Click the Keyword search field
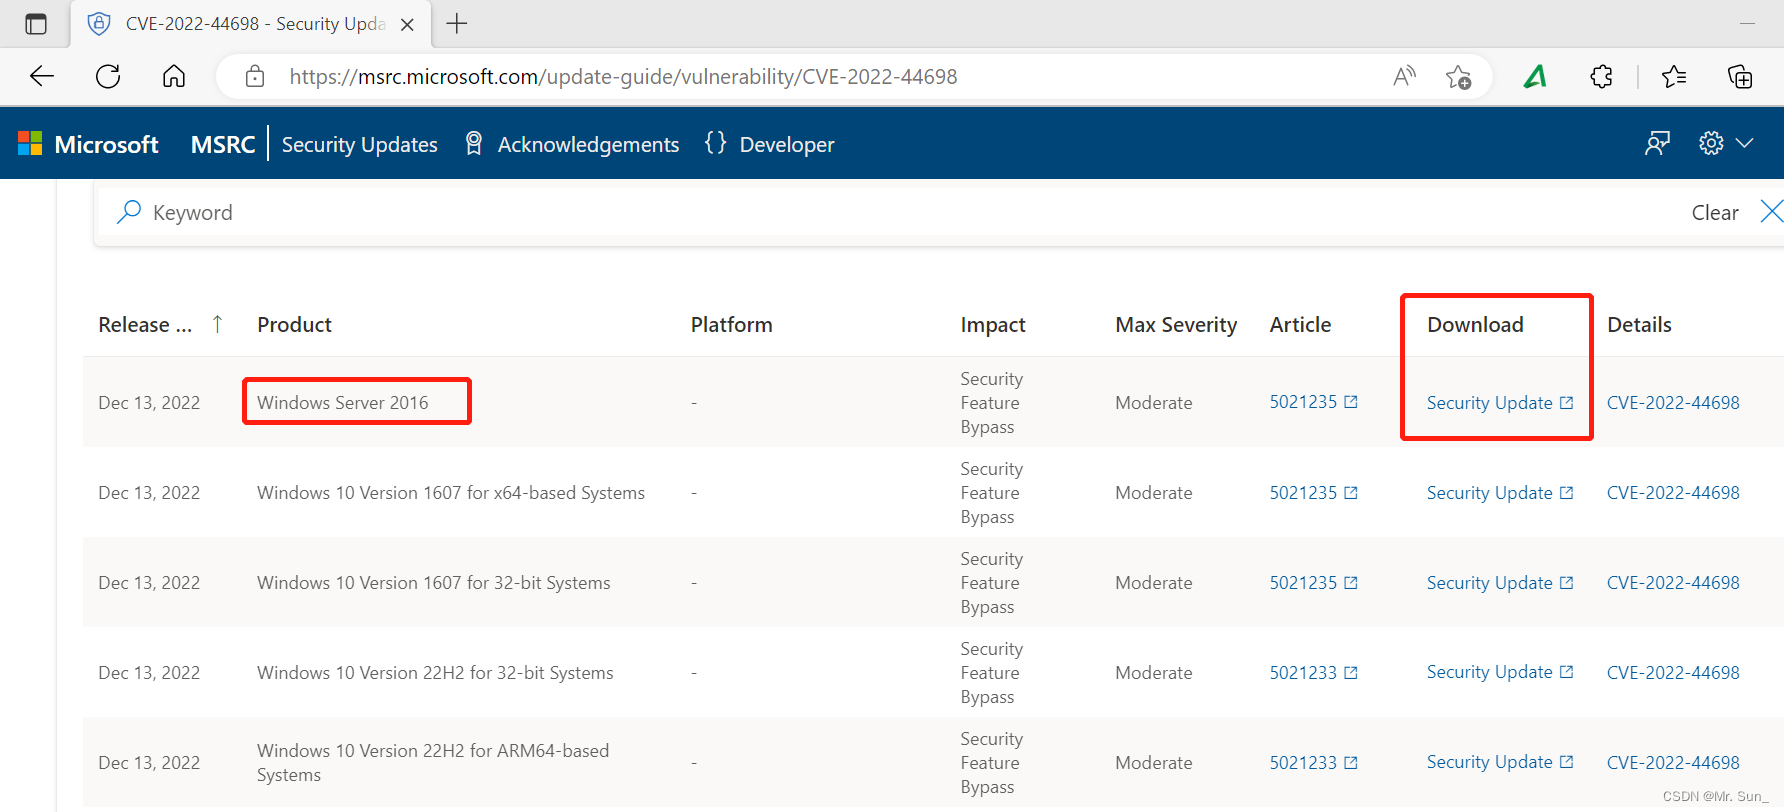 click(900, 212)
